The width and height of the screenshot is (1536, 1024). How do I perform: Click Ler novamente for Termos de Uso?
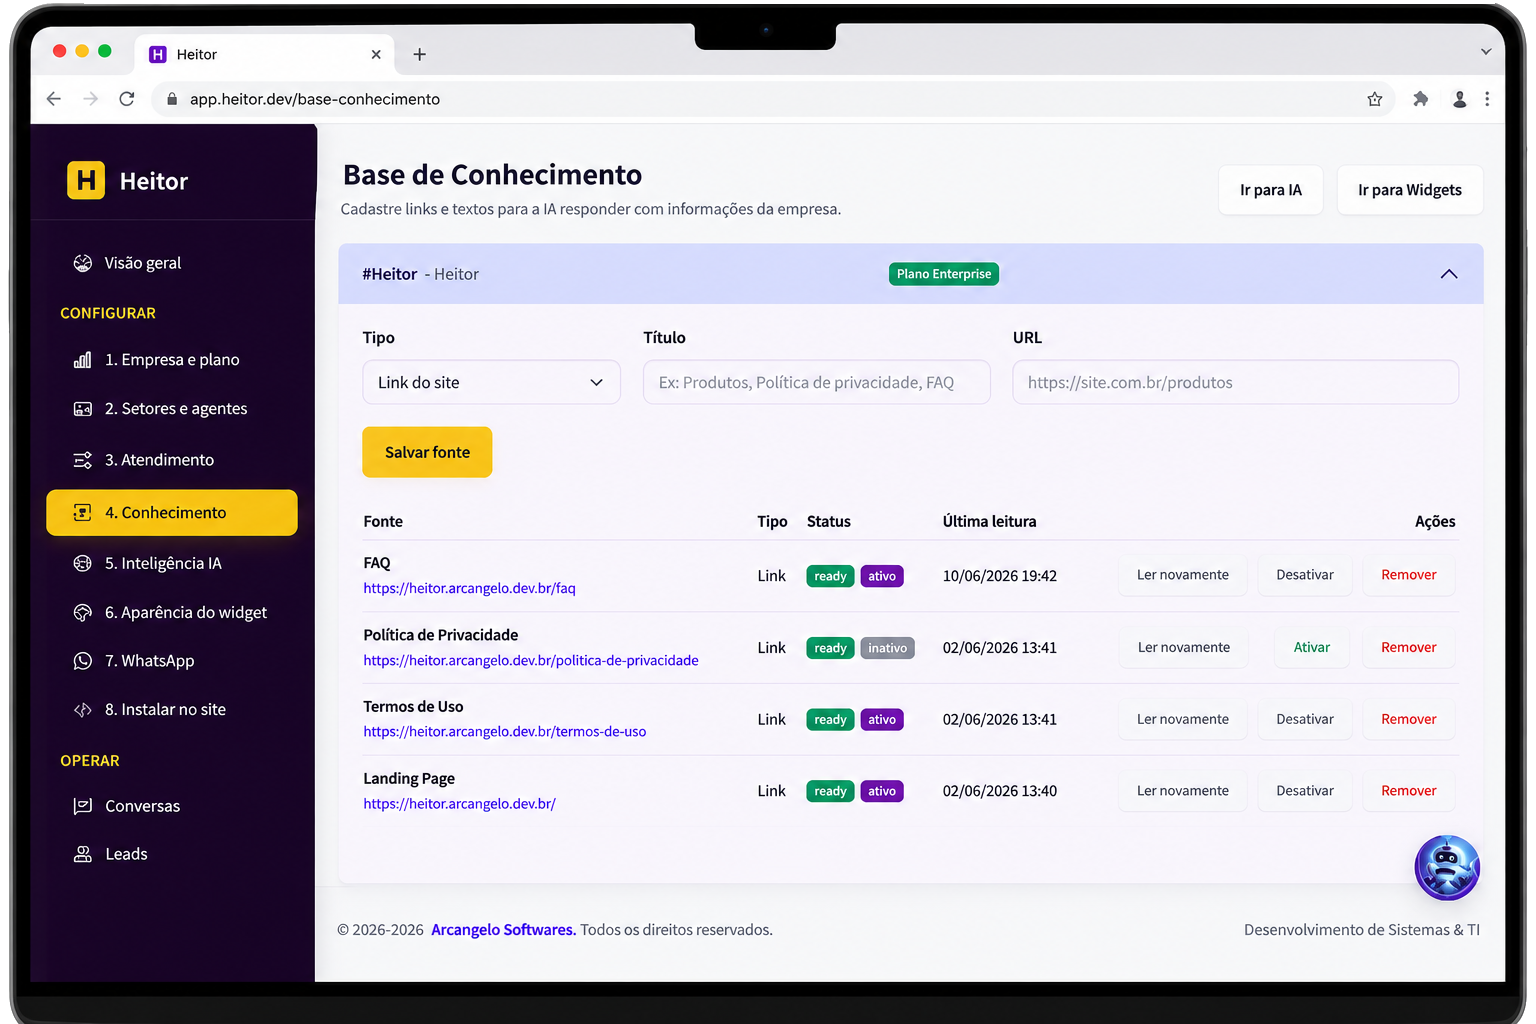(x=1183, y=719)
